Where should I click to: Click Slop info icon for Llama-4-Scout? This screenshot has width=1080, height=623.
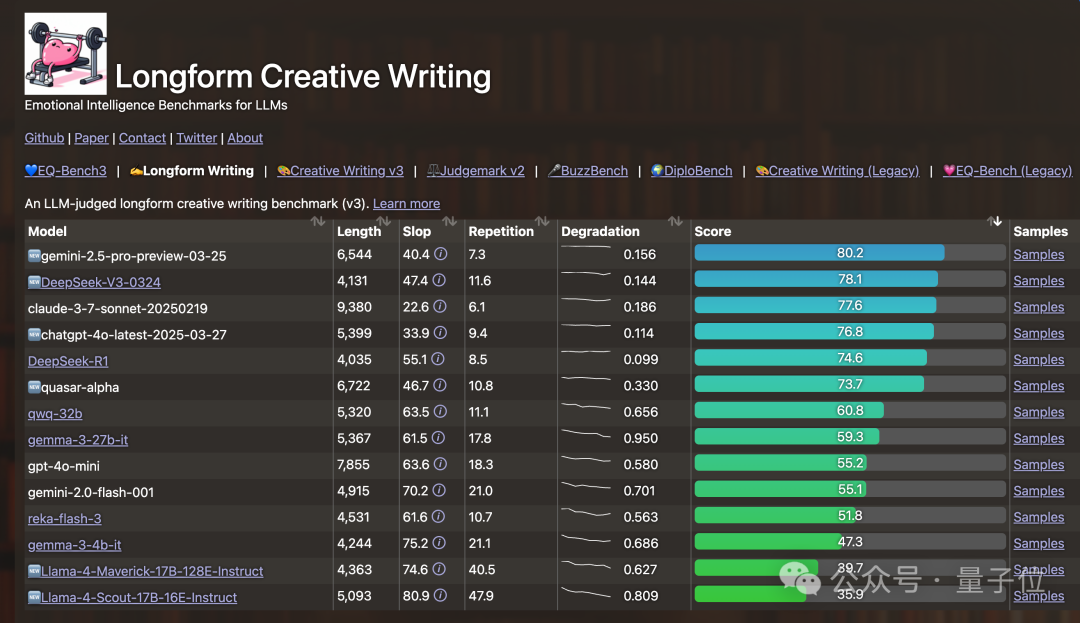pos(440,595)
